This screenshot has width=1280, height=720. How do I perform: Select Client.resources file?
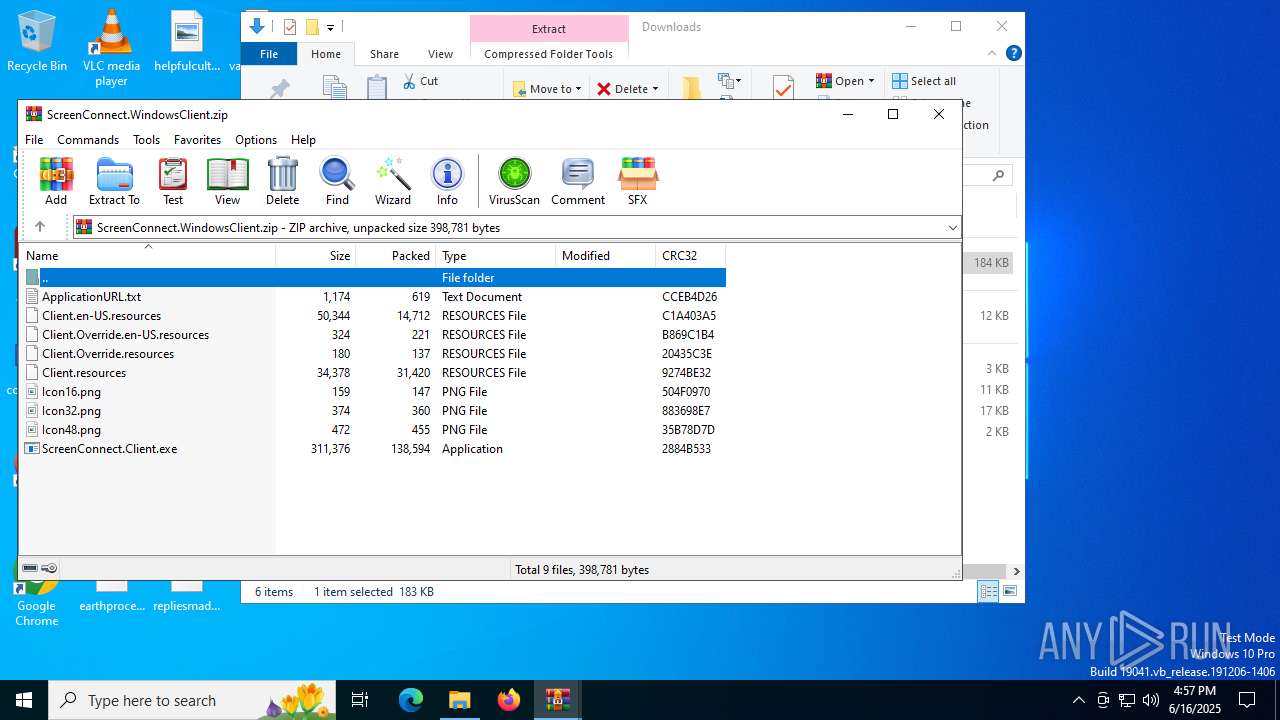[x=373, y=372]
